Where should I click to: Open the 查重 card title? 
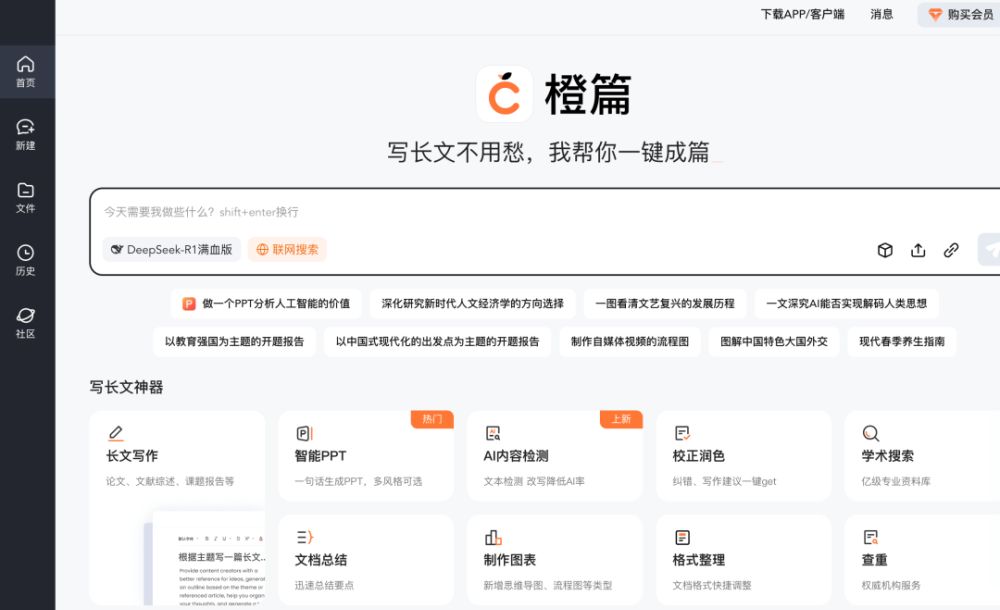(874, 560)
